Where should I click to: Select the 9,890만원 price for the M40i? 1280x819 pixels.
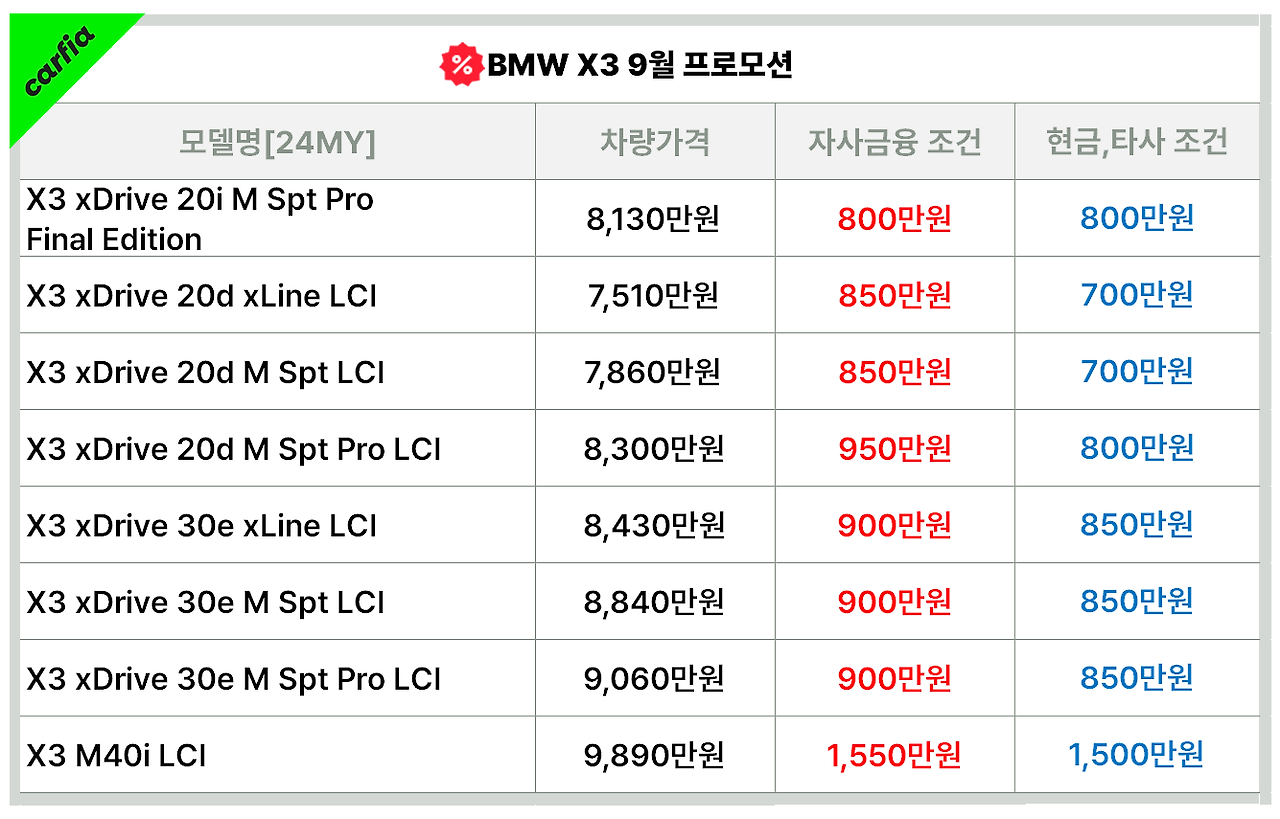[654, 756]
